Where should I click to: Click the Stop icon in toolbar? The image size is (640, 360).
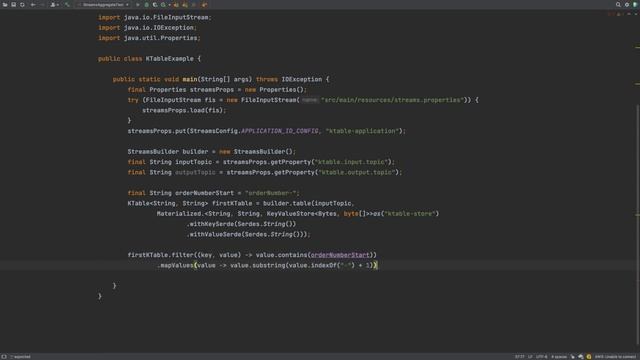pyautogui.click(x=194, y=4)
